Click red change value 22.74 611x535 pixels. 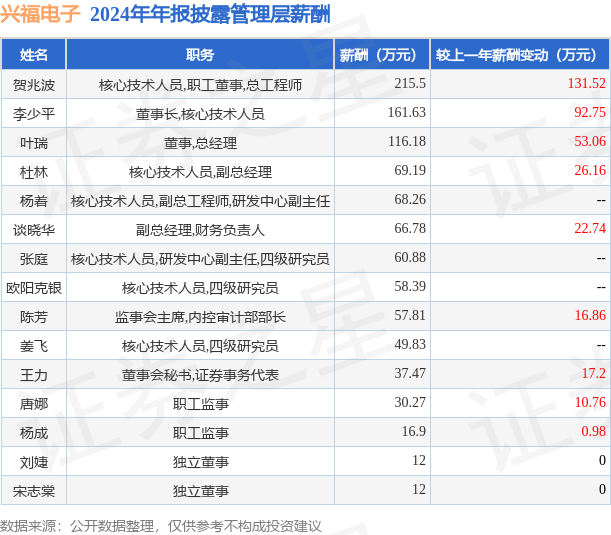pos(590,229)
